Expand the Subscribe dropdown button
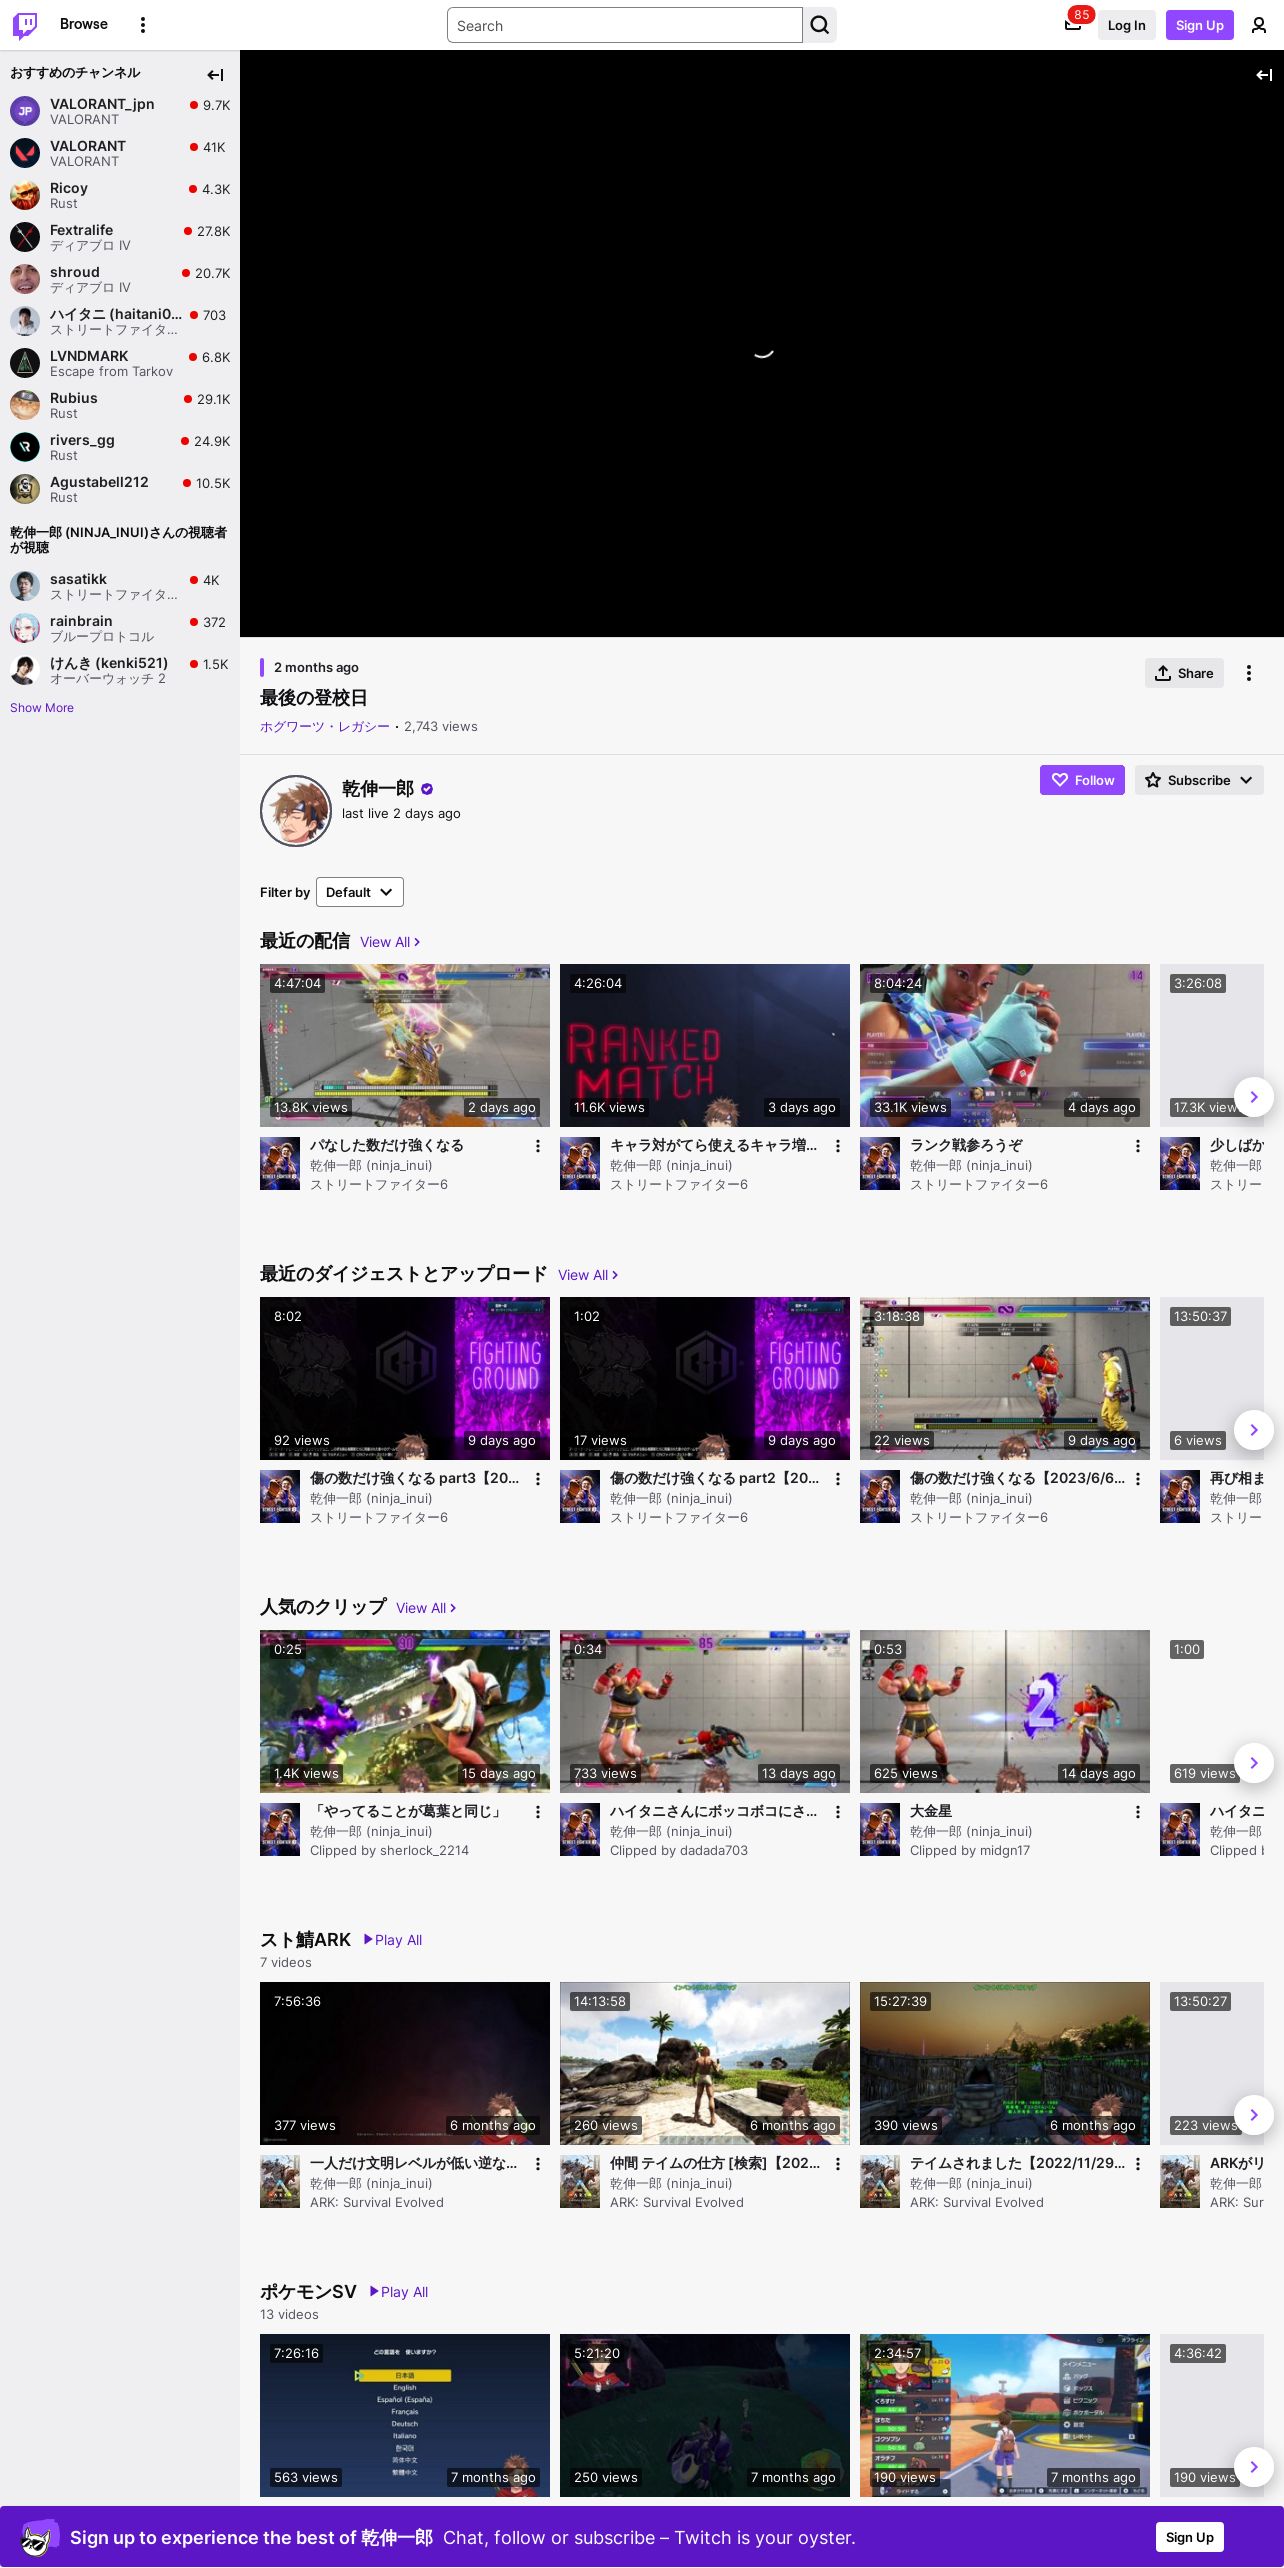1284x2568 pixels. (1199, 780)
